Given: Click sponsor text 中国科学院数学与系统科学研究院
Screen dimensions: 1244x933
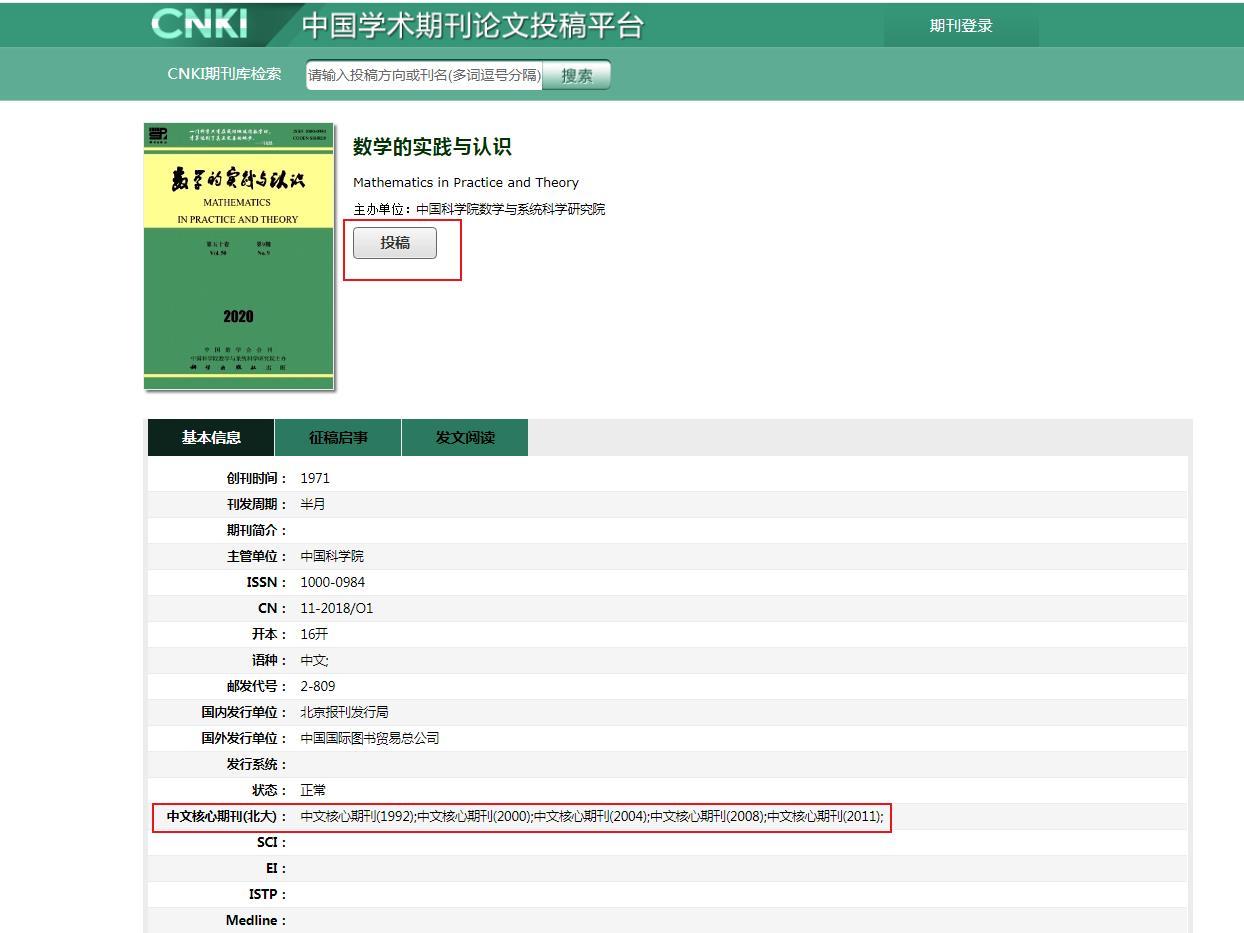Looking at the screenshot, I should coord(510,209).
